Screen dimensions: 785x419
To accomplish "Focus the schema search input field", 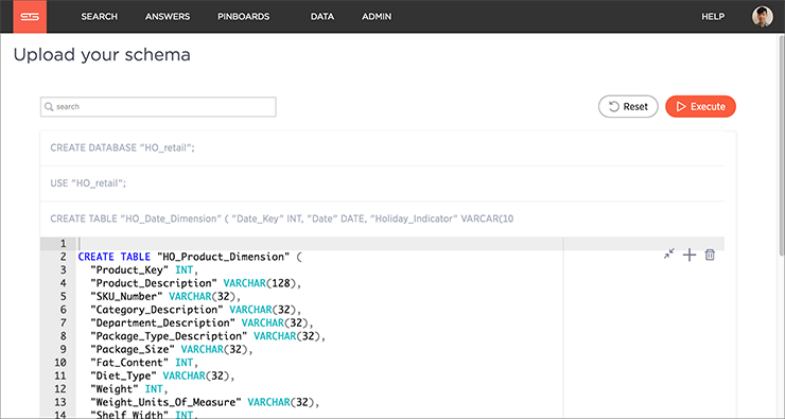I will [x=160, y=107].
